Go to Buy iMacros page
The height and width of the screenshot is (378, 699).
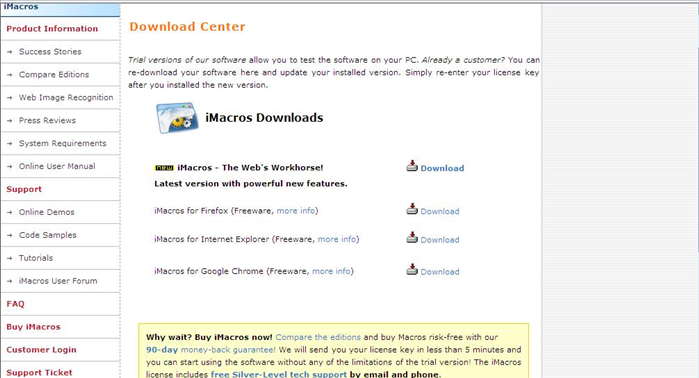[33, 327]
